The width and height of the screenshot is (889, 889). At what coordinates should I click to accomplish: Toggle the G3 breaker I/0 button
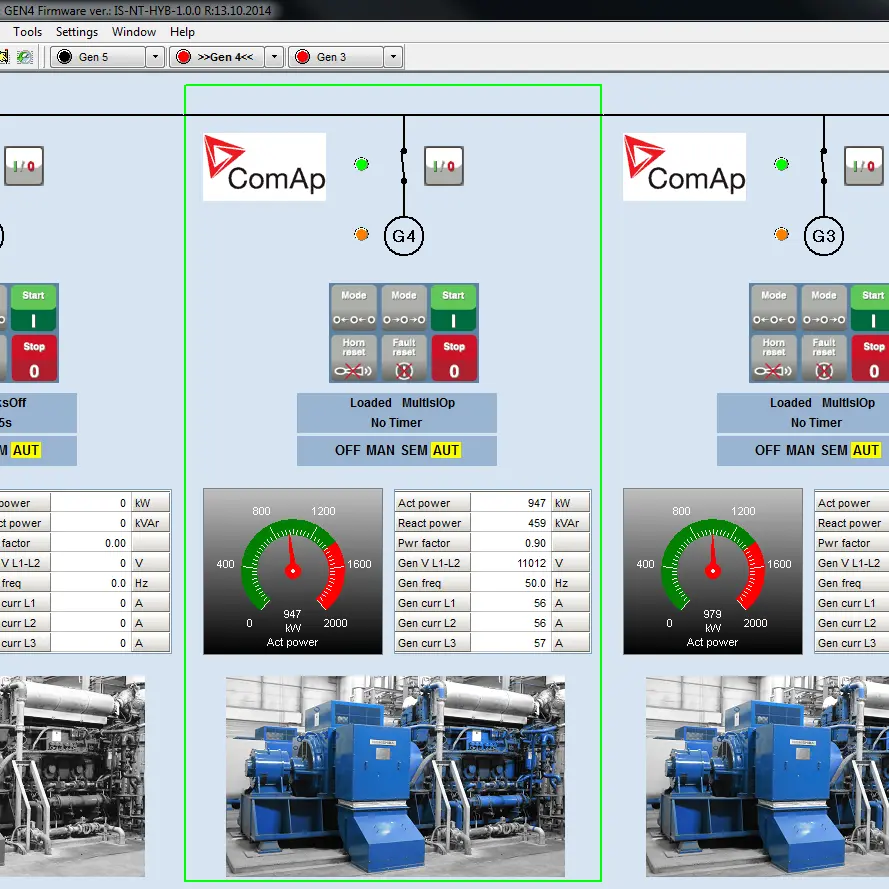click(x=864, y=166)
